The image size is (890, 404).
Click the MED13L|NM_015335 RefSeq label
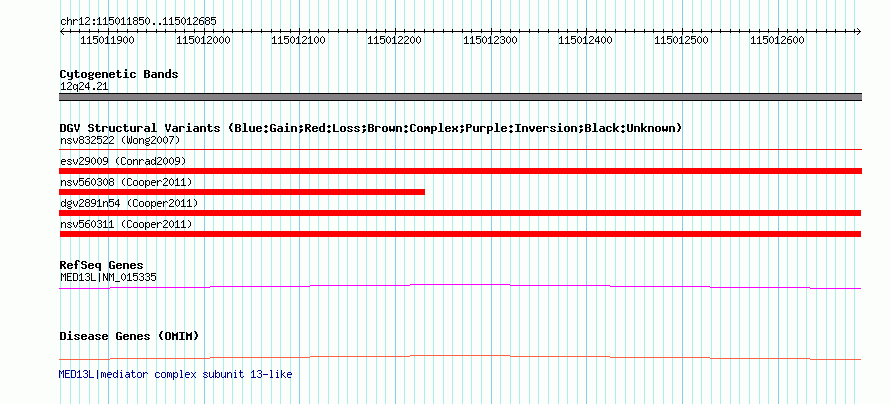(108, 277)
